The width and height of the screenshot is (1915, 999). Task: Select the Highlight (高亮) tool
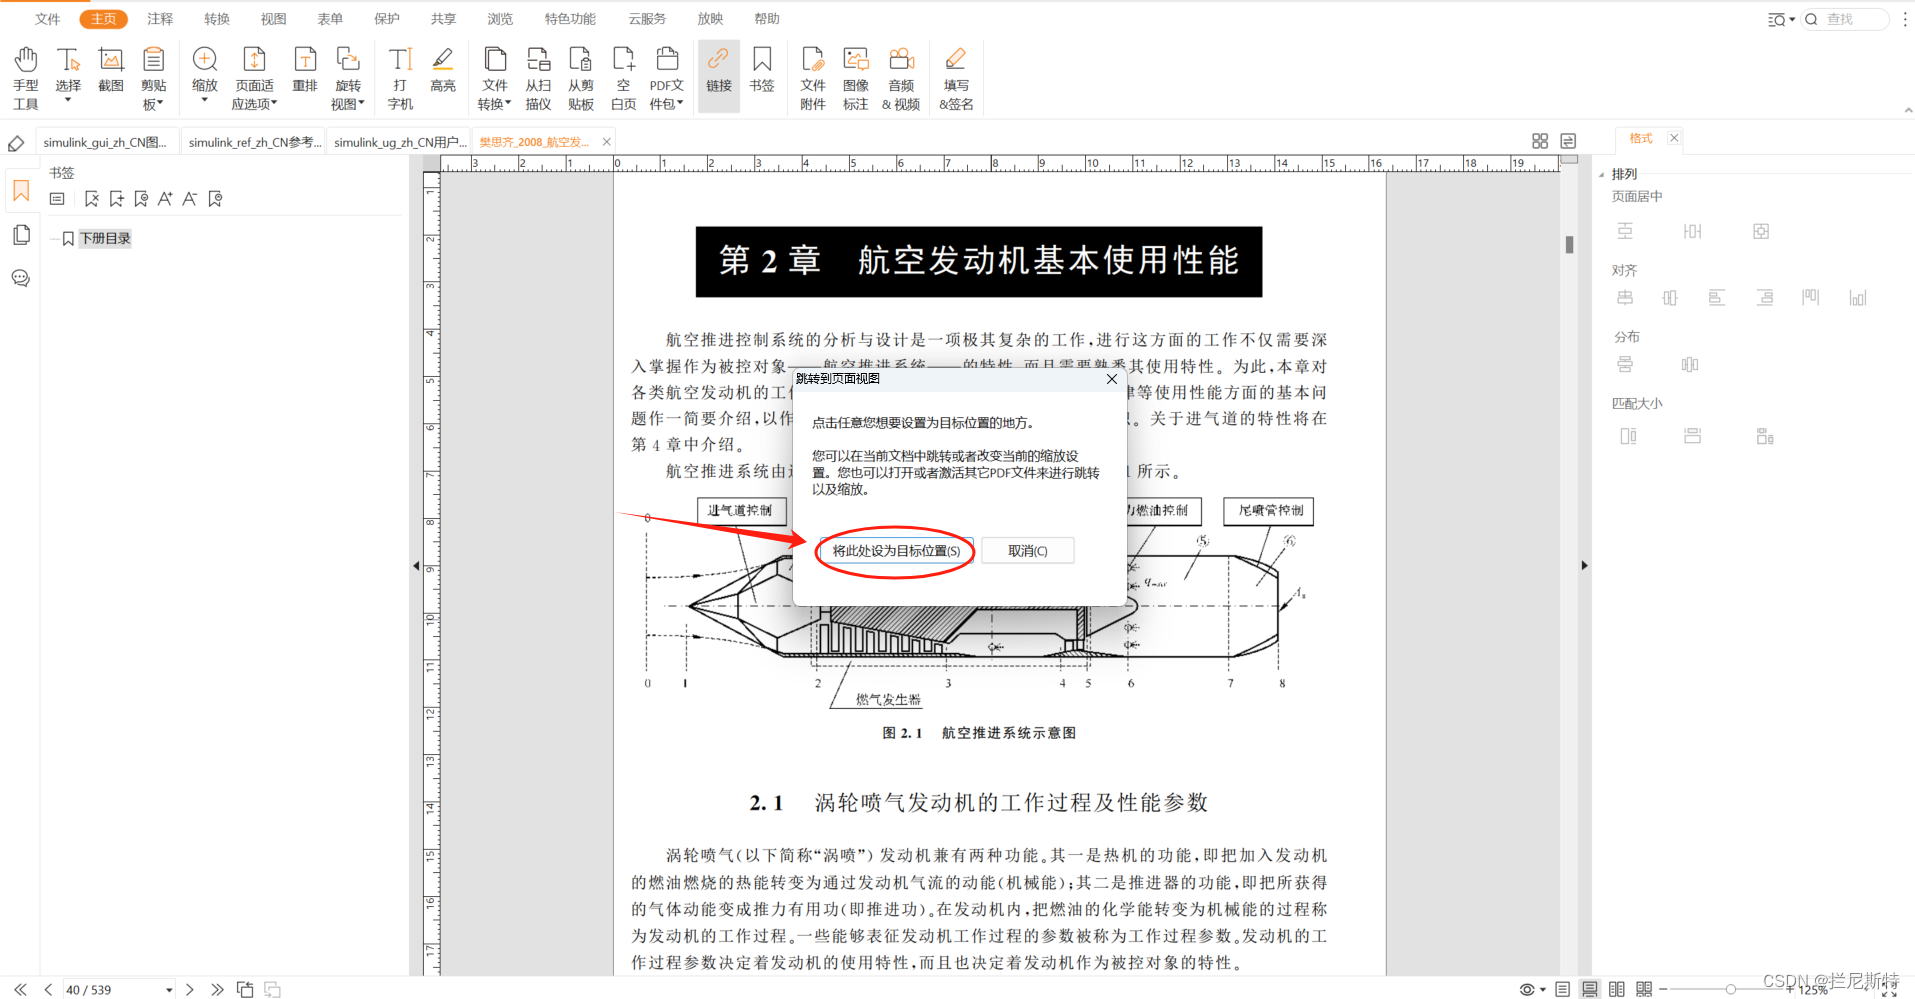pos(443,70)
